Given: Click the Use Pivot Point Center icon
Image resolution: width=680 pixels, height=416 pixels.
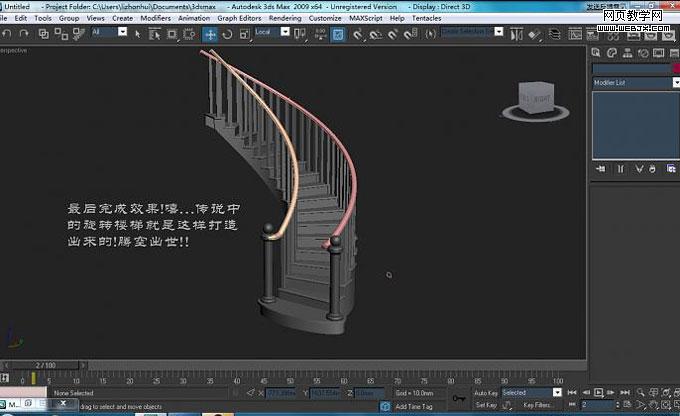Looking at the screenshot, I should click(x=300, y=34).
